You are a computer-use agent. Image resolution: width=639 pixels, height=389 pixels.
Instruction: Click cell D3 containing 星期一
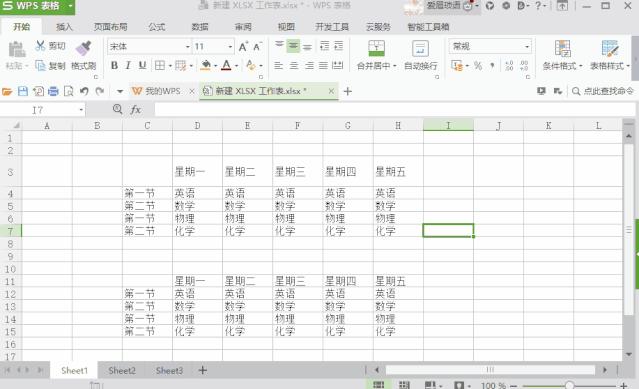click(197, 171)
